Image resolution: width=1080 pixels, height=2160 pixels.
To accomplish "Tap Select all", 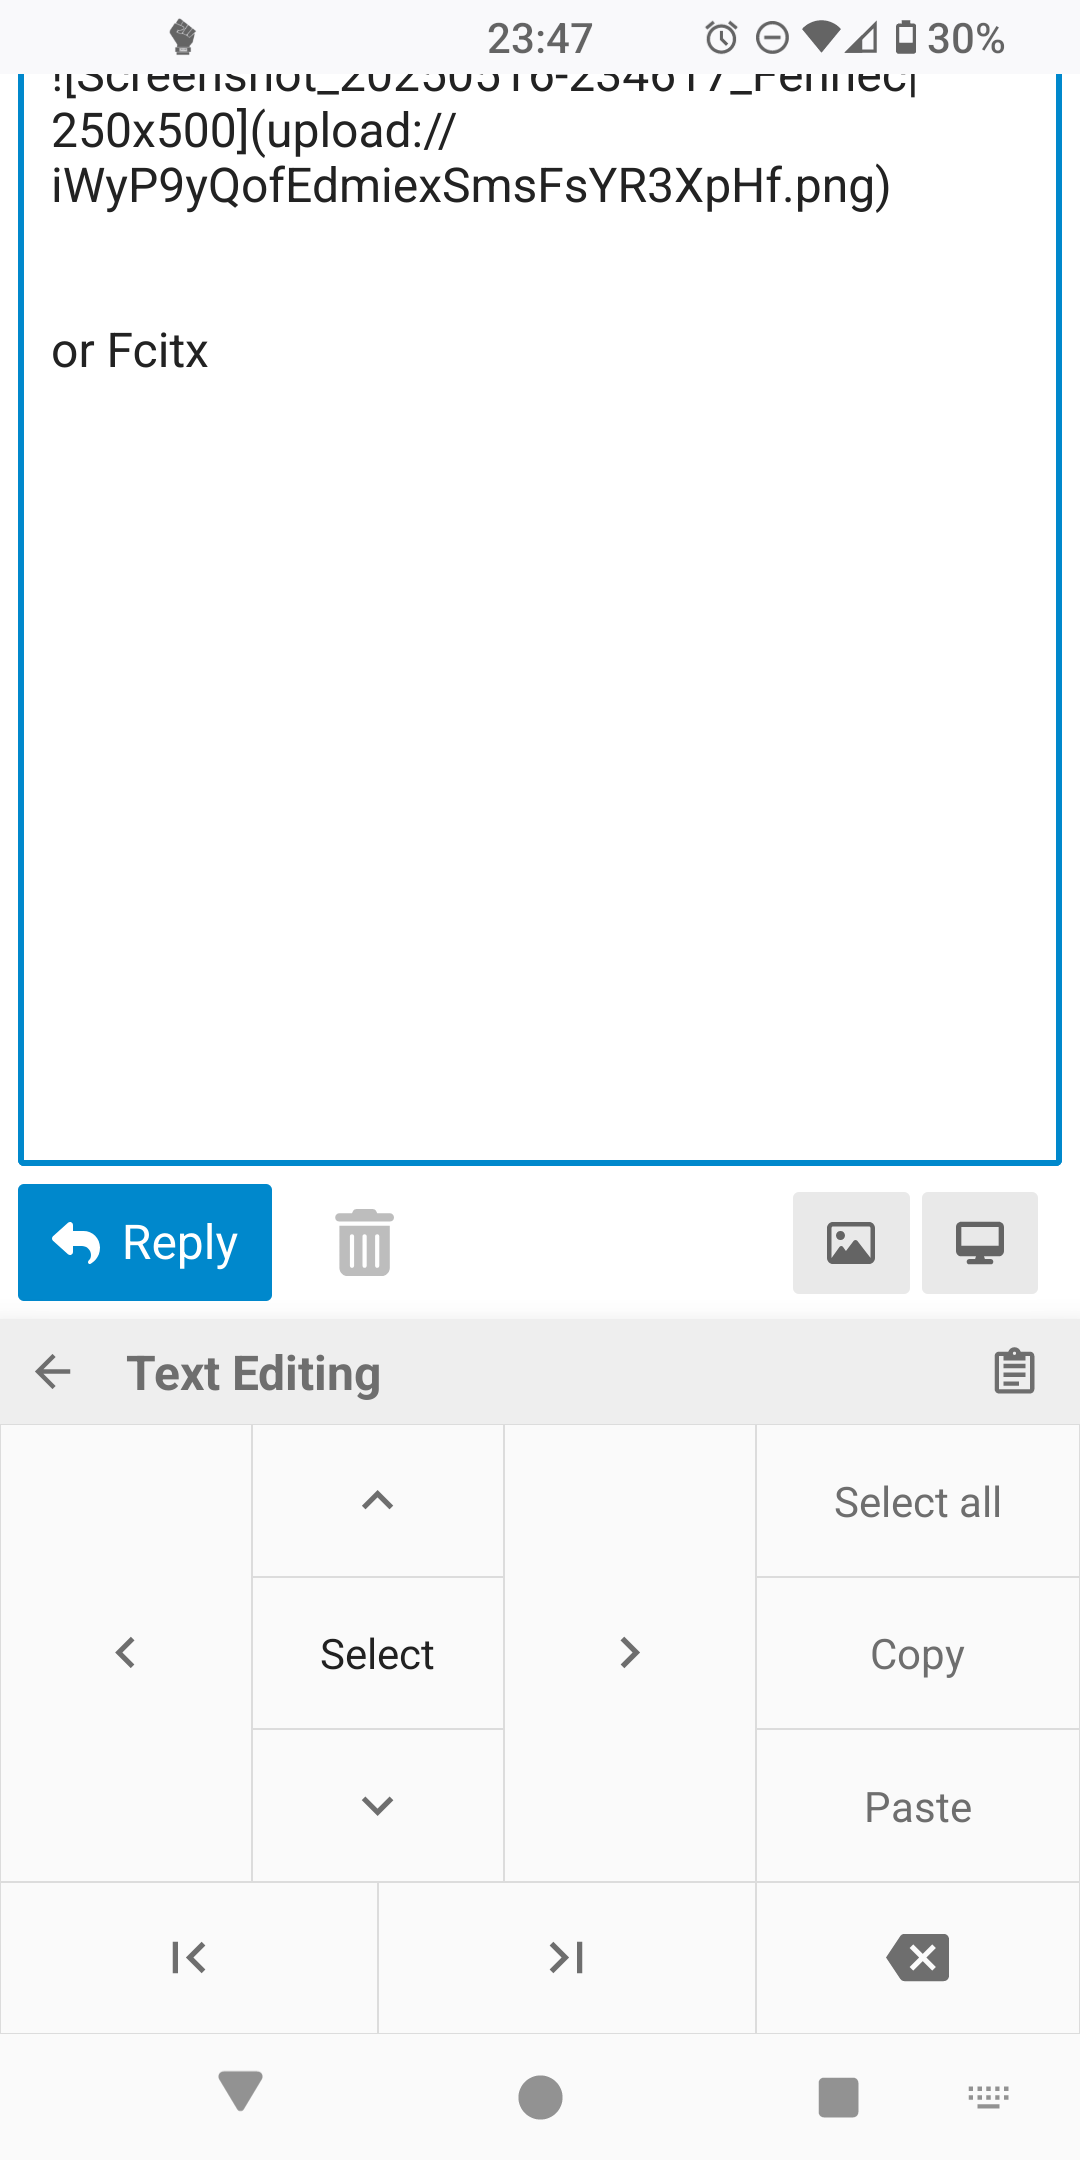I will click(918, 1502).
